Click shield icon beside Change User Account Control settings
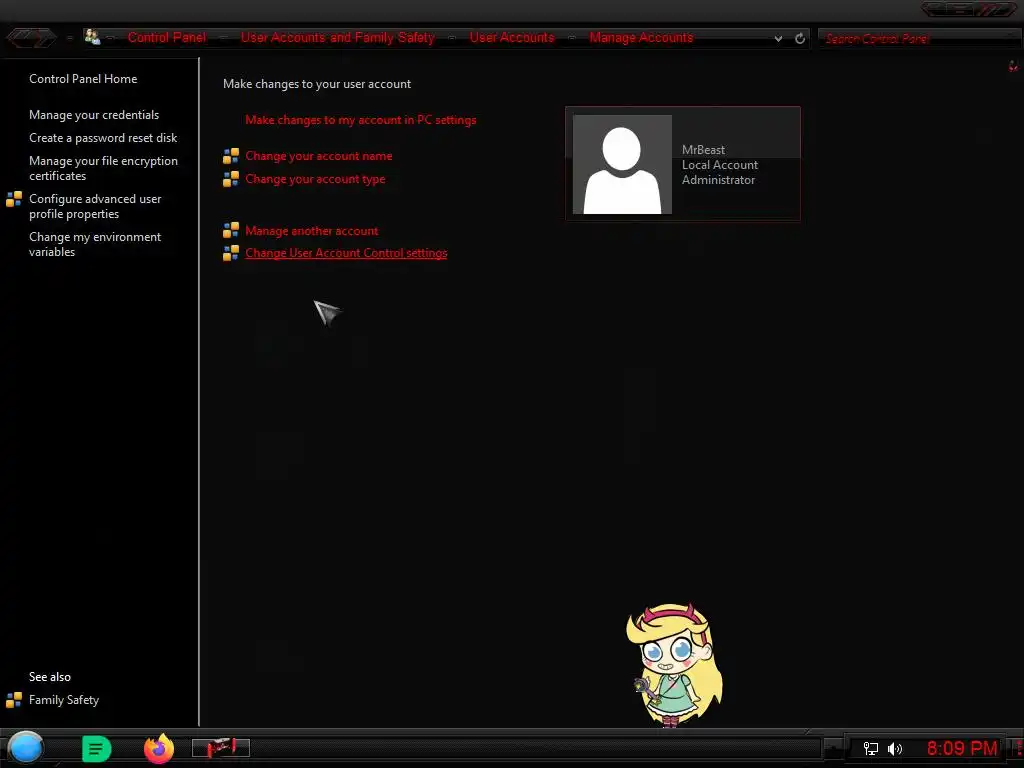 click(231, 253)
